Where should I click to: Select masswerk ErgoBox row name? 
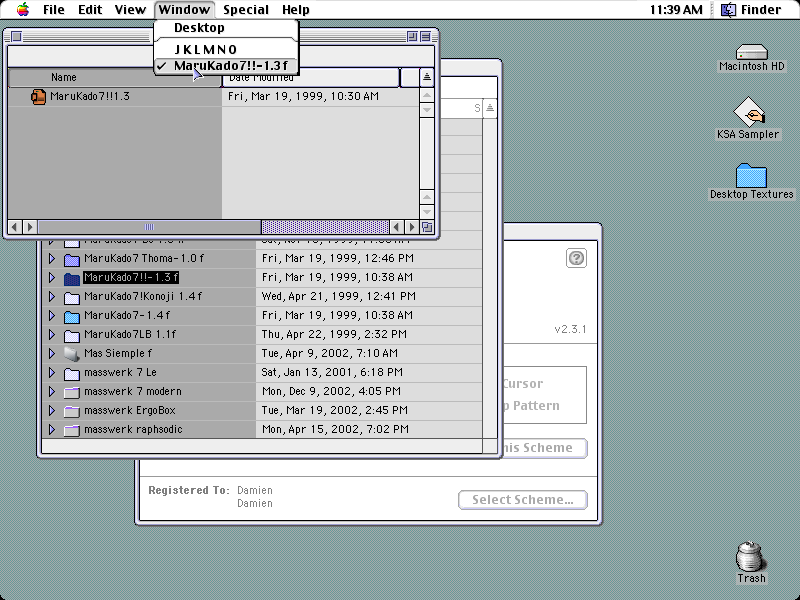130,411
